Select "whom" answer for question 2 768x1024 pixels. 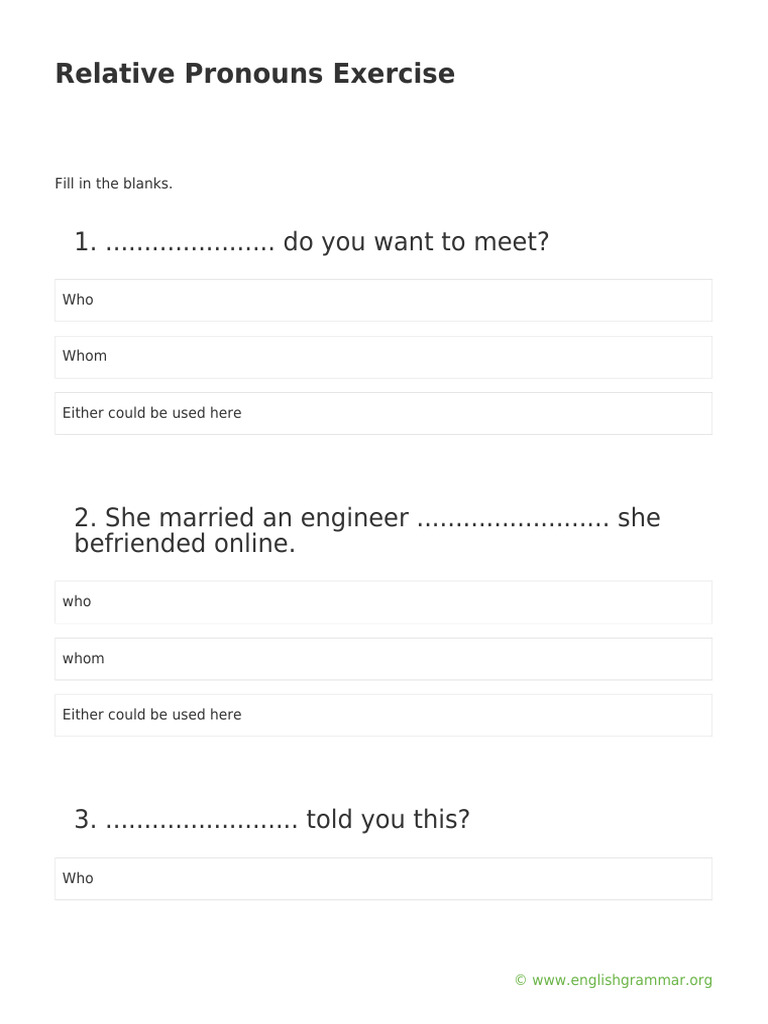383,659
